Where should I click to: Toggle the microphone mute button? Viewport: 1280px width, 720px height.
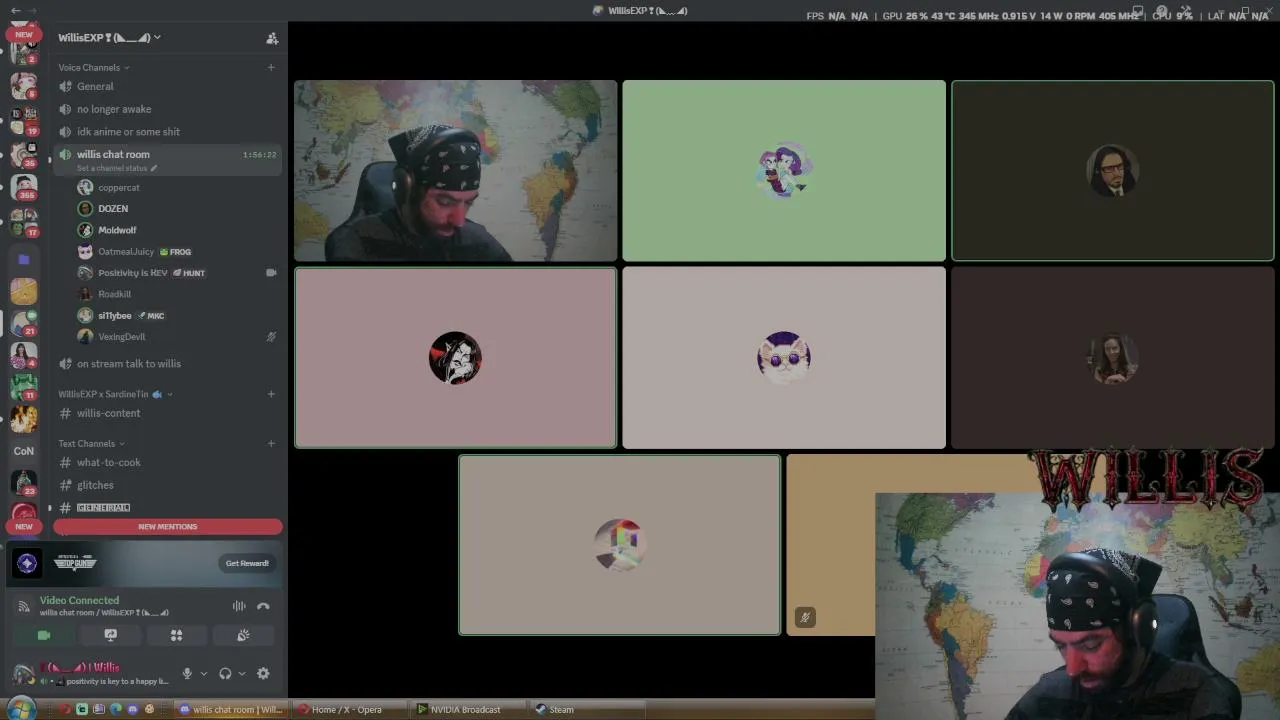[186, 674]
